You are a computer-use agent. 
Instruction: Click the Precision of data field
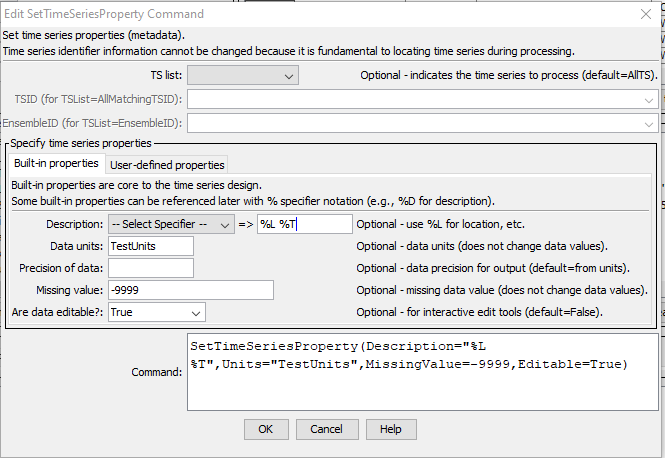click(151, 268)
